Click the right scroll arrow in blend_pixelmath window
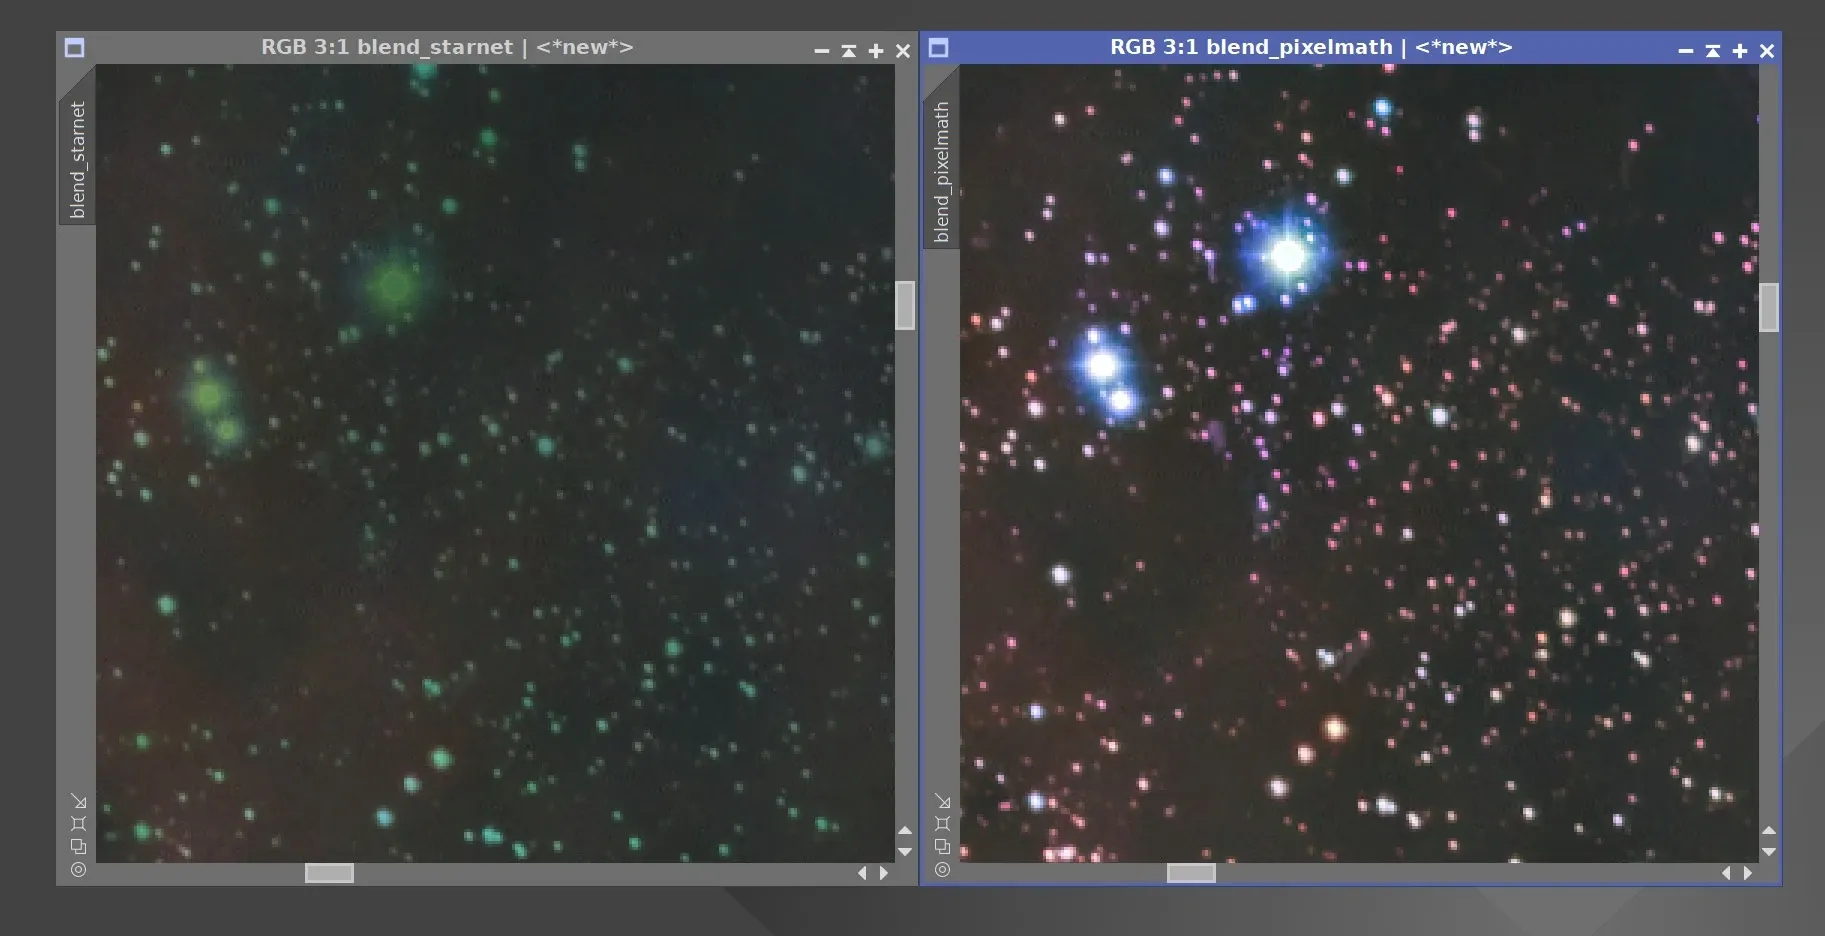1825x936 pixels. click(1748, 873)
